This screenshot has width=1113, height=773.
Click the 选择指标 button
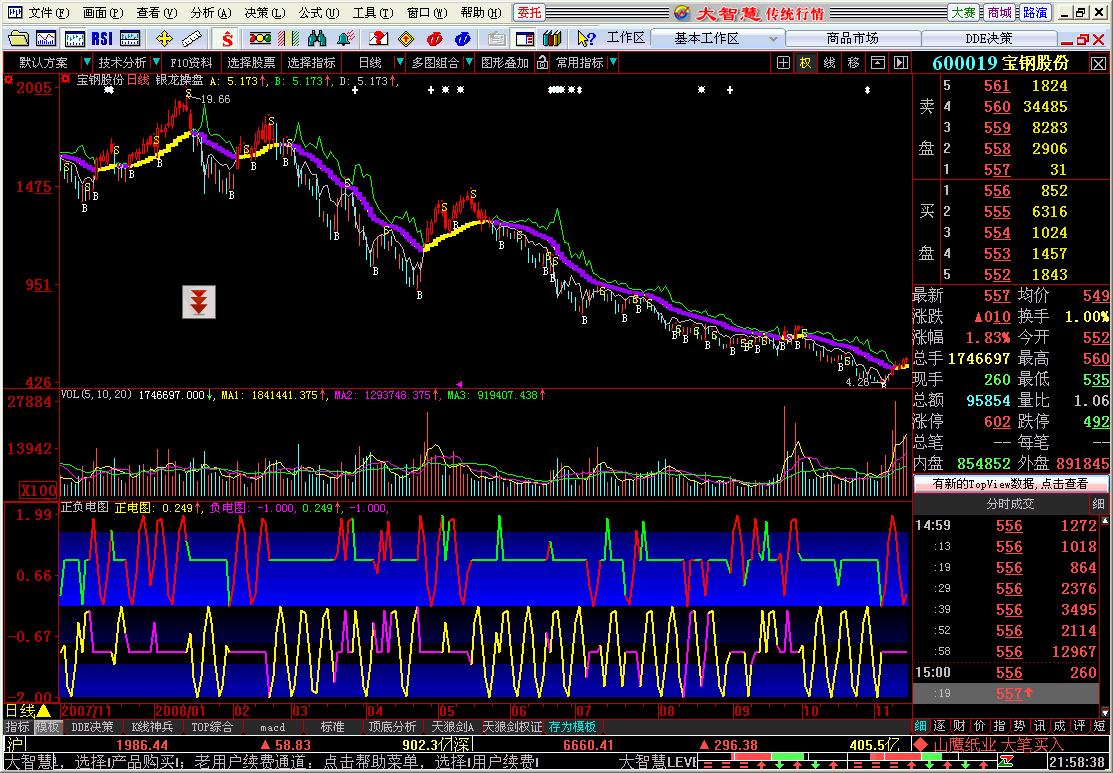tap(311, 62)
